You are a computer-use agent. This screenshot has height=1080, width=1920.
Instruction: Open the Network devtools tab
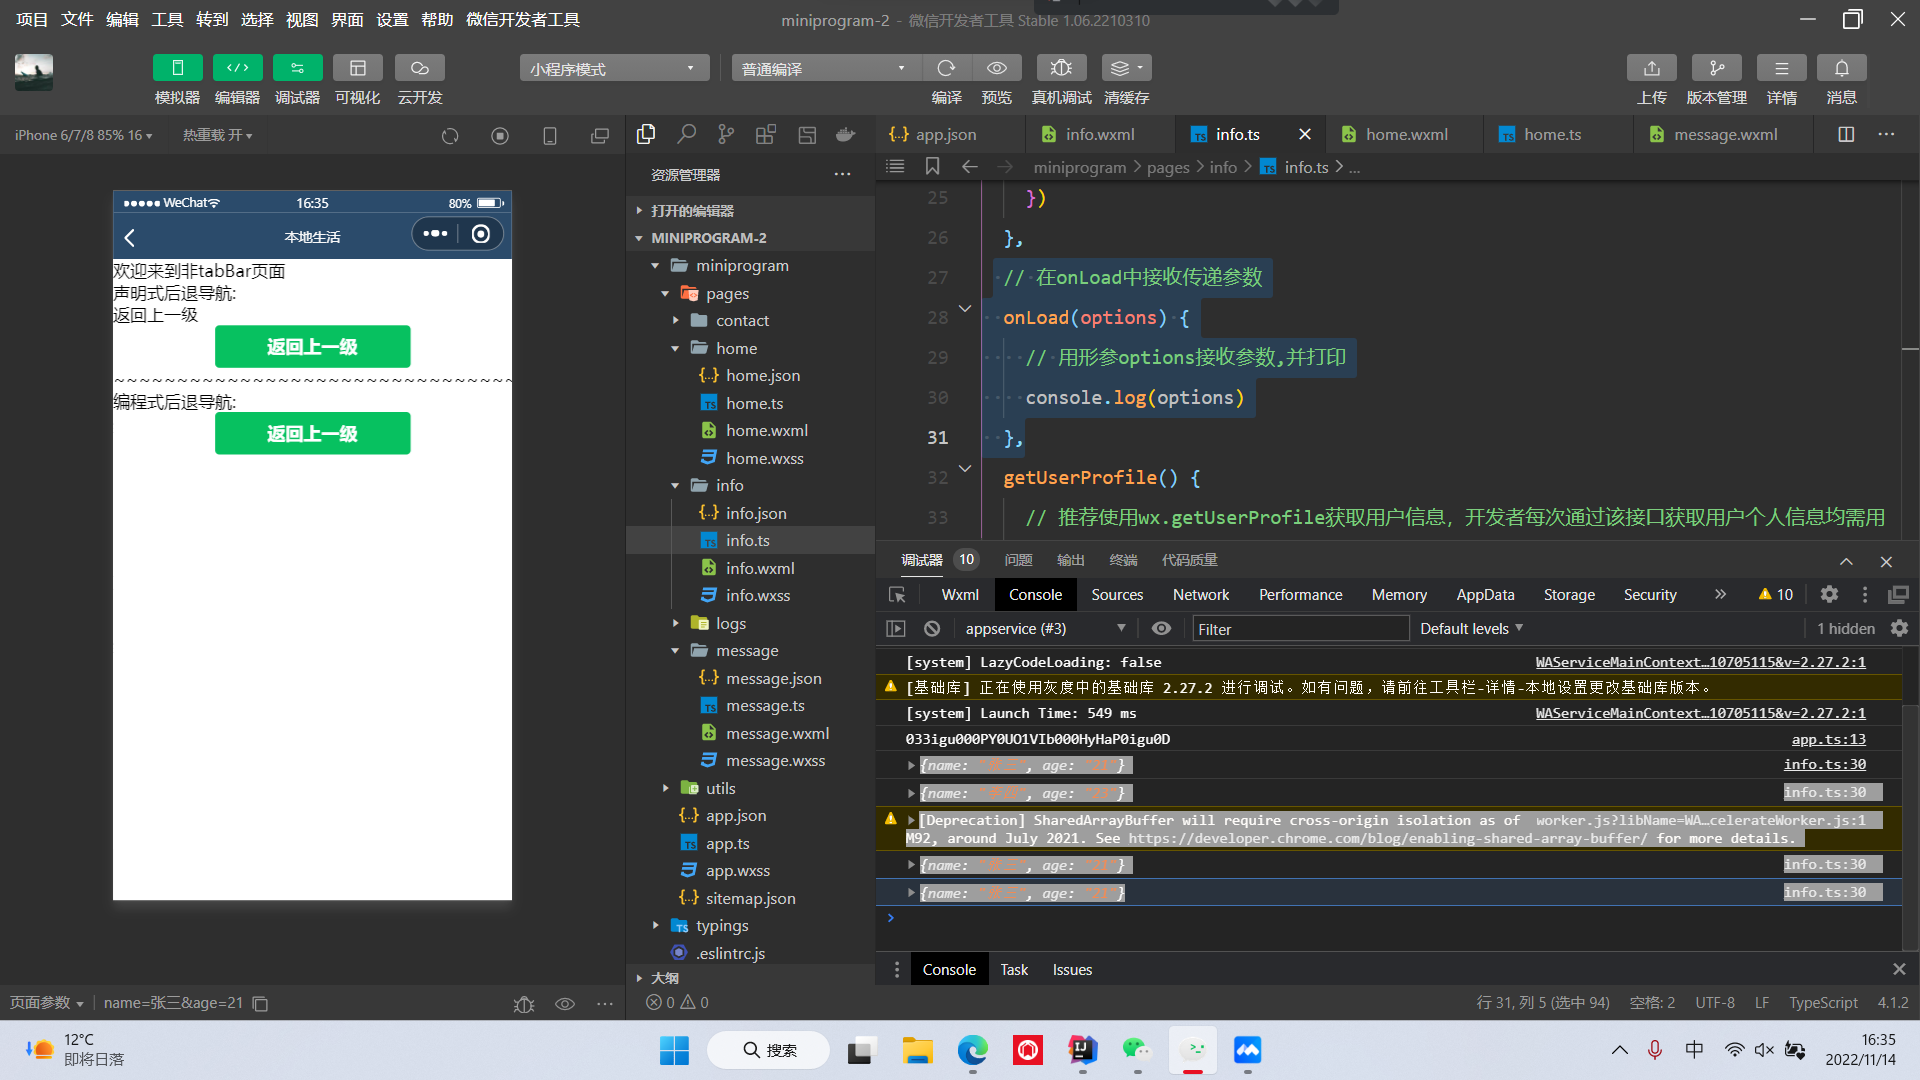(x=1200, y=594)
